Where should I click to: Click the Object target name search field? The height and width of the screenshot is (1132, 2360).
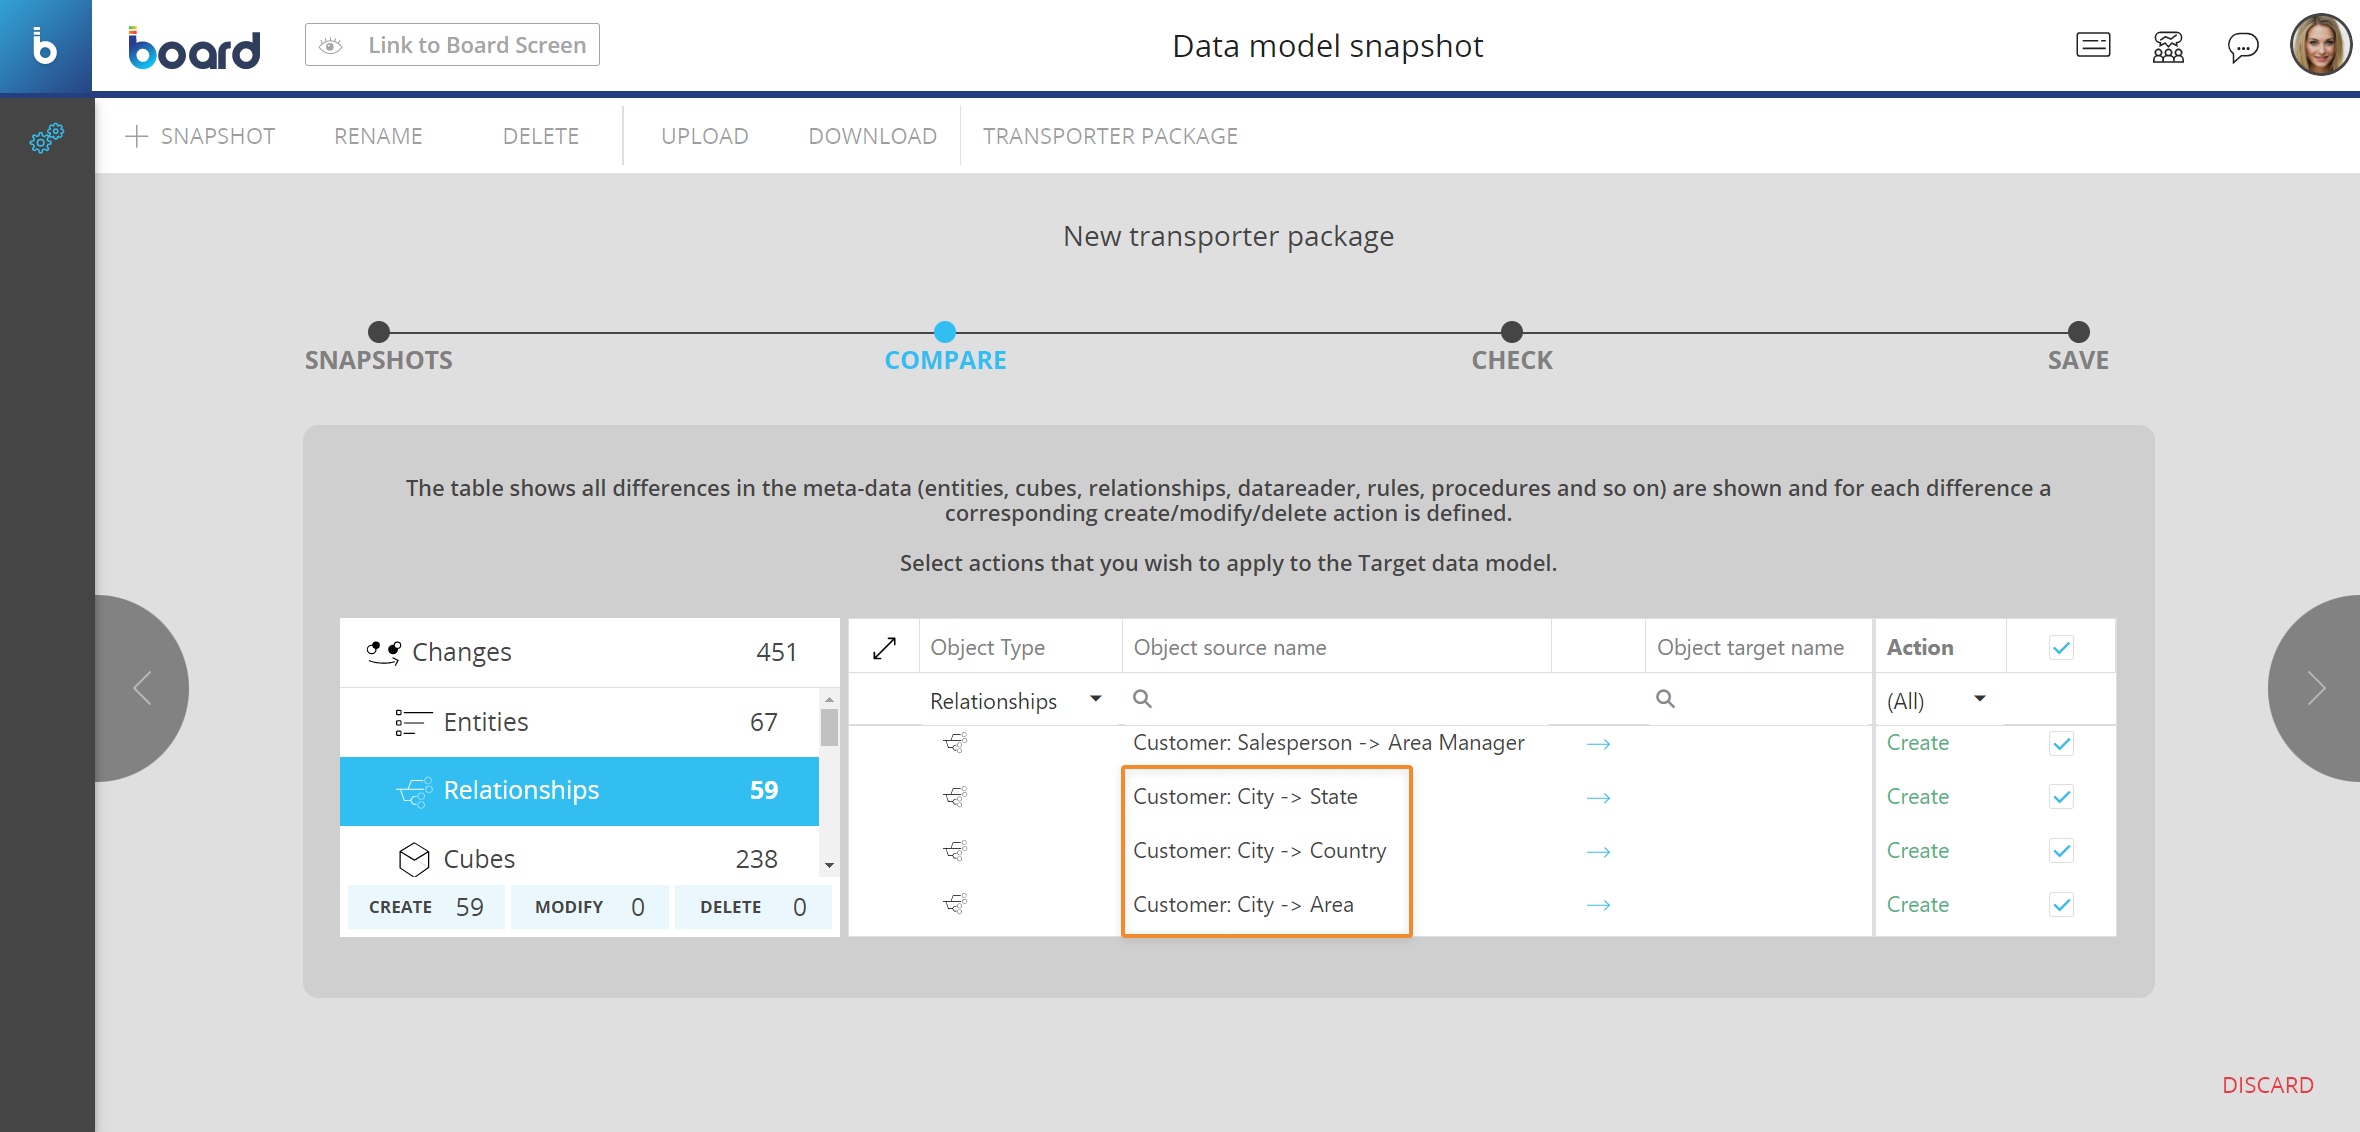[x=1760, y=699]
